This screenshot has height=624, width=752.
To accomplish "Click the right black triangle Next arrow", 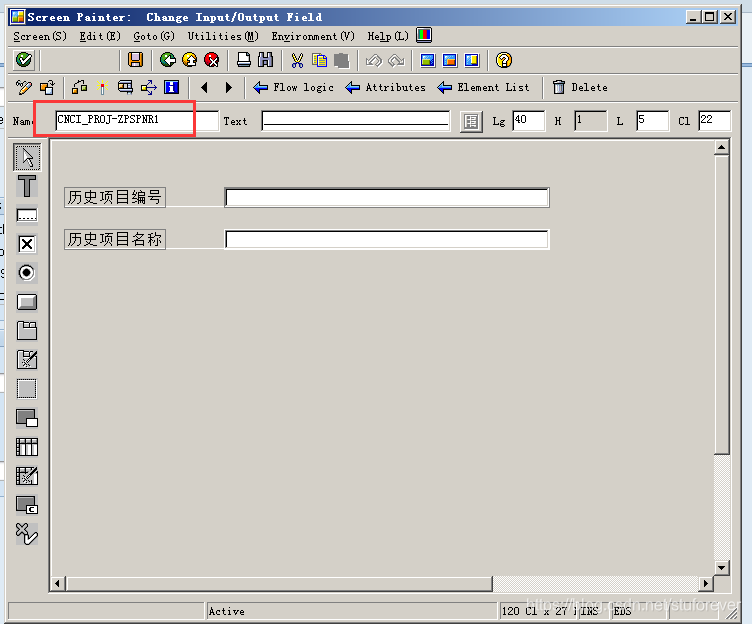I will coord(228,87).
